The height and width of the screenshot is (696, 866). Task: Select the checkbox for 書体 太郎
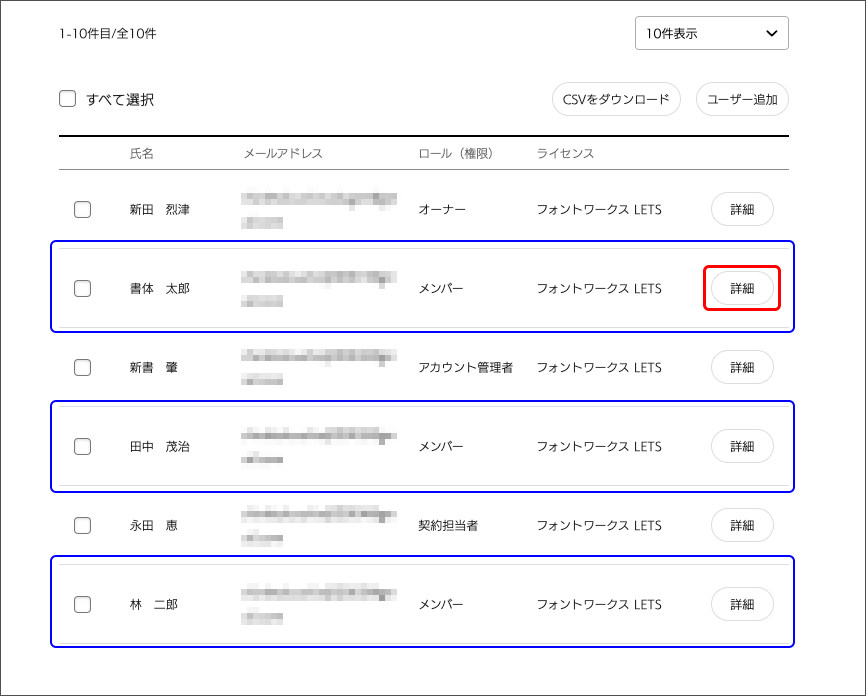[x=83, y=289]
